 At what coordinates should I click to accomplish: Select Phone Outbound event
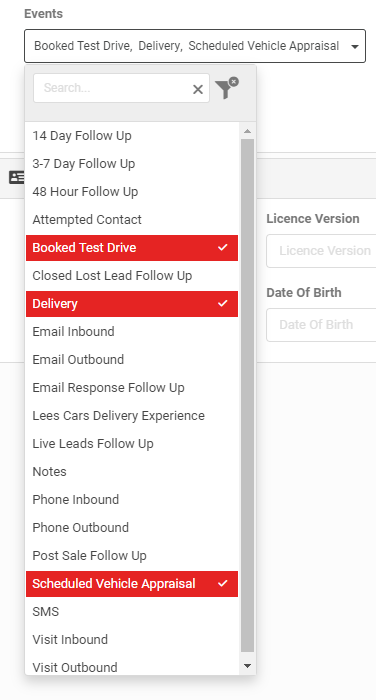point(132,528)
